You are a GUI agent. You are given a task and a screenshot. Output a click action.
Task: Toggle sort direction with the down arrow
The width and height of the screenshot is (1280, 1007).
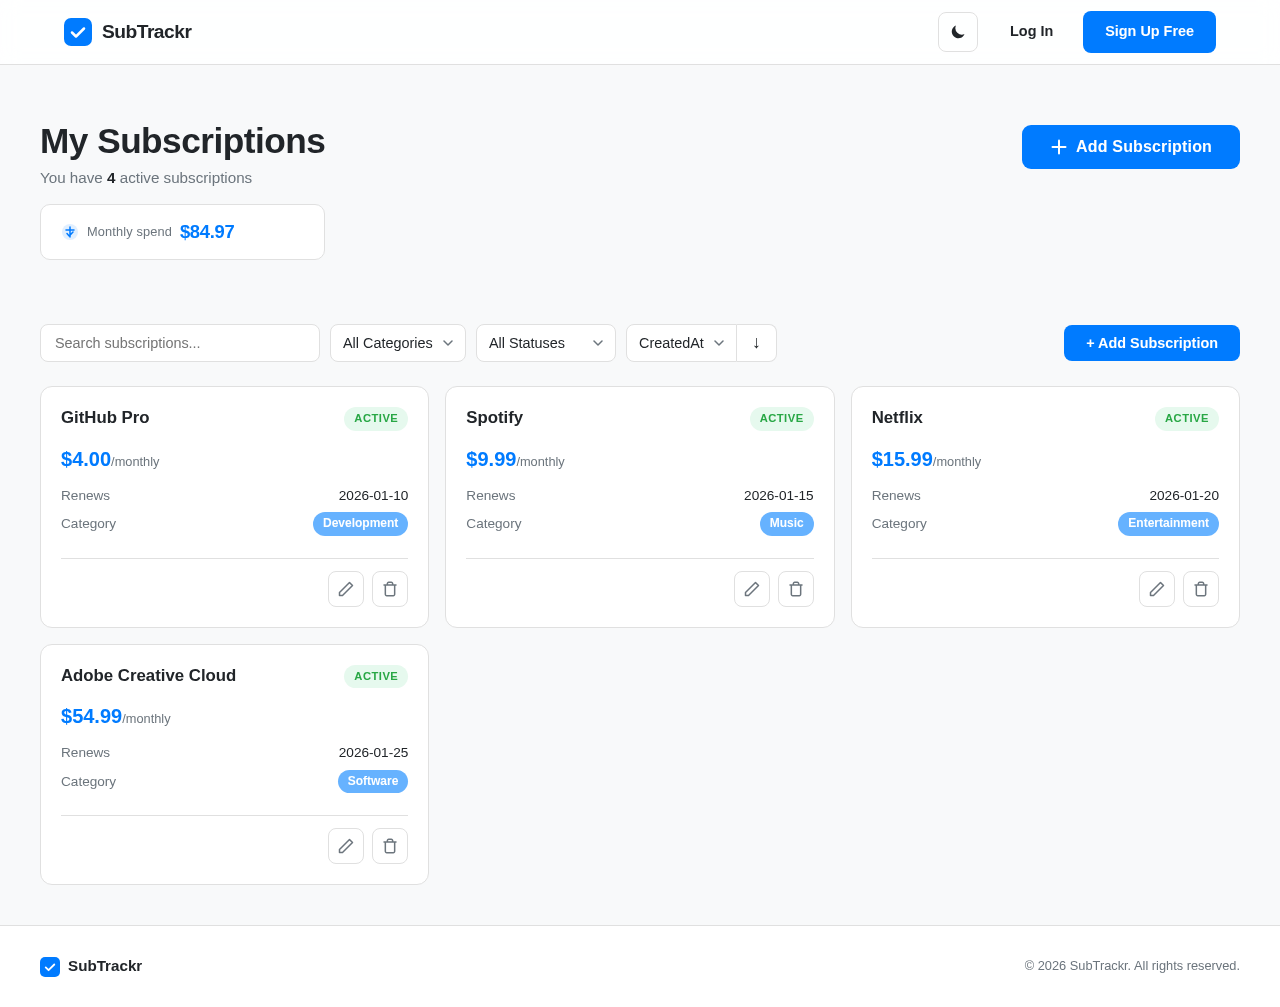pos(756,343)
